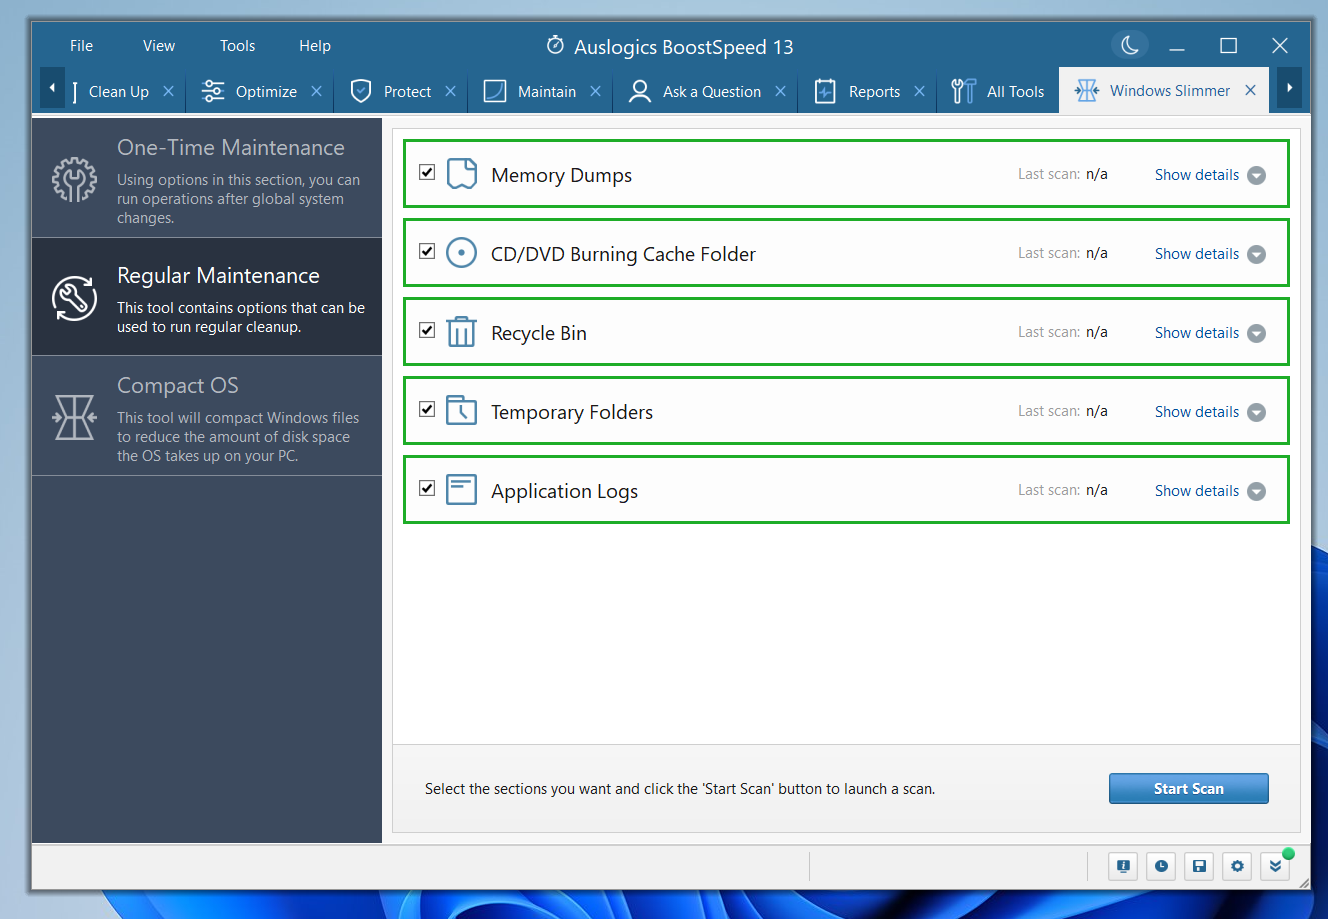Click 'Show details' link for Recycle Bin
This screenshot has width=1328, height=919.
(1197, 333)
